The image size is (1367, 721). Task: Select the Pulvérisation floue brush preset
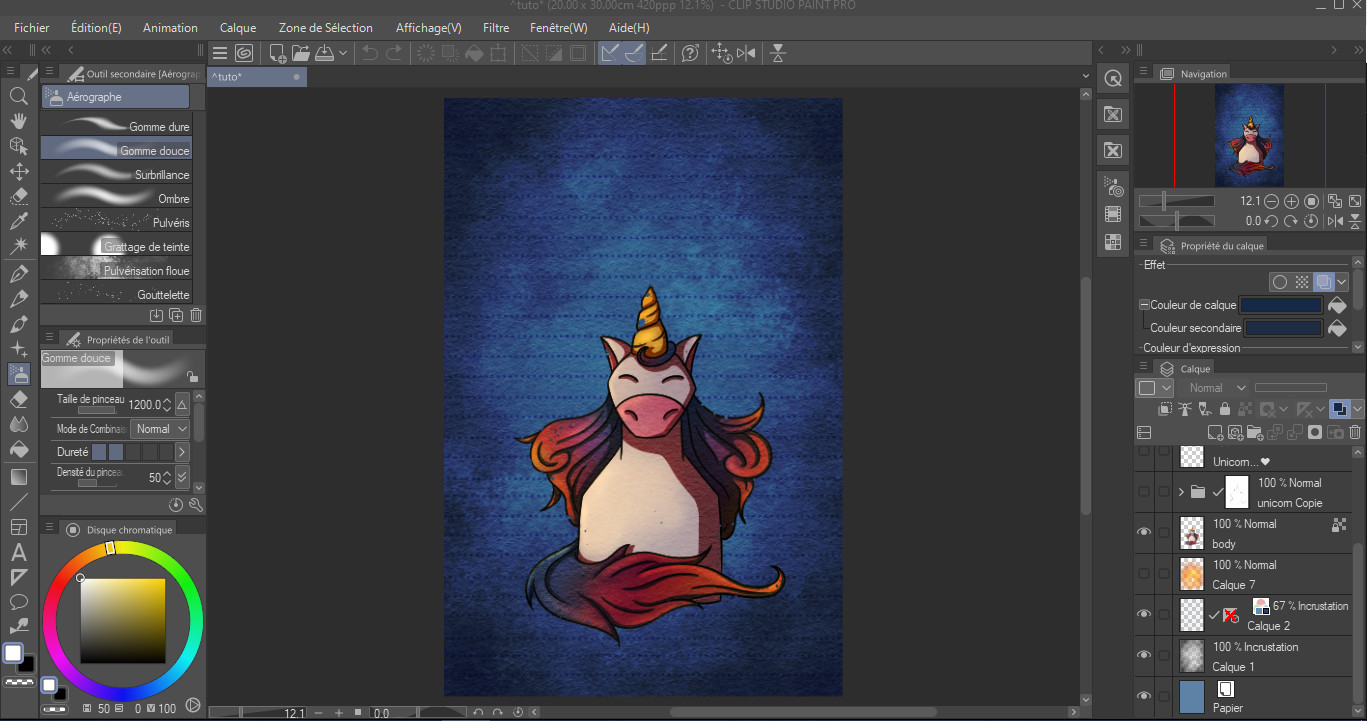click(x=115, y=270)
